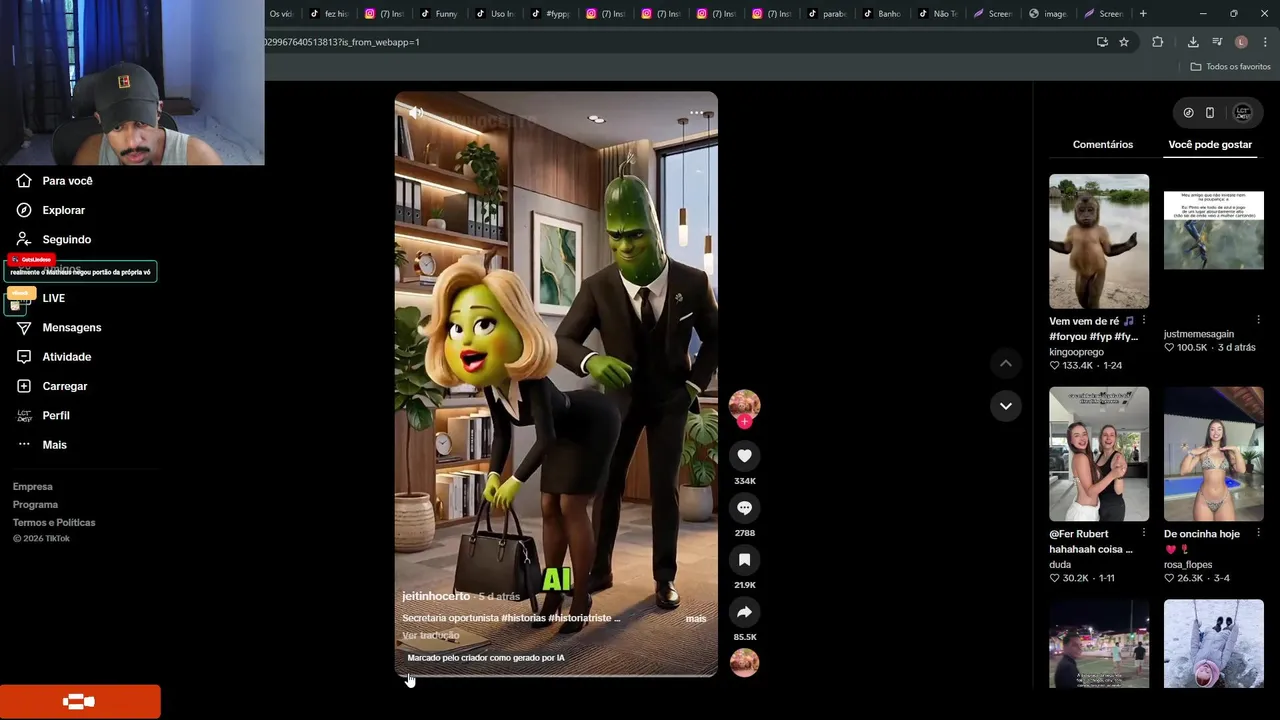The image size is (1280, 720).
Task: Open jeitinhocerto creator username
Action: tap(436, 596)
